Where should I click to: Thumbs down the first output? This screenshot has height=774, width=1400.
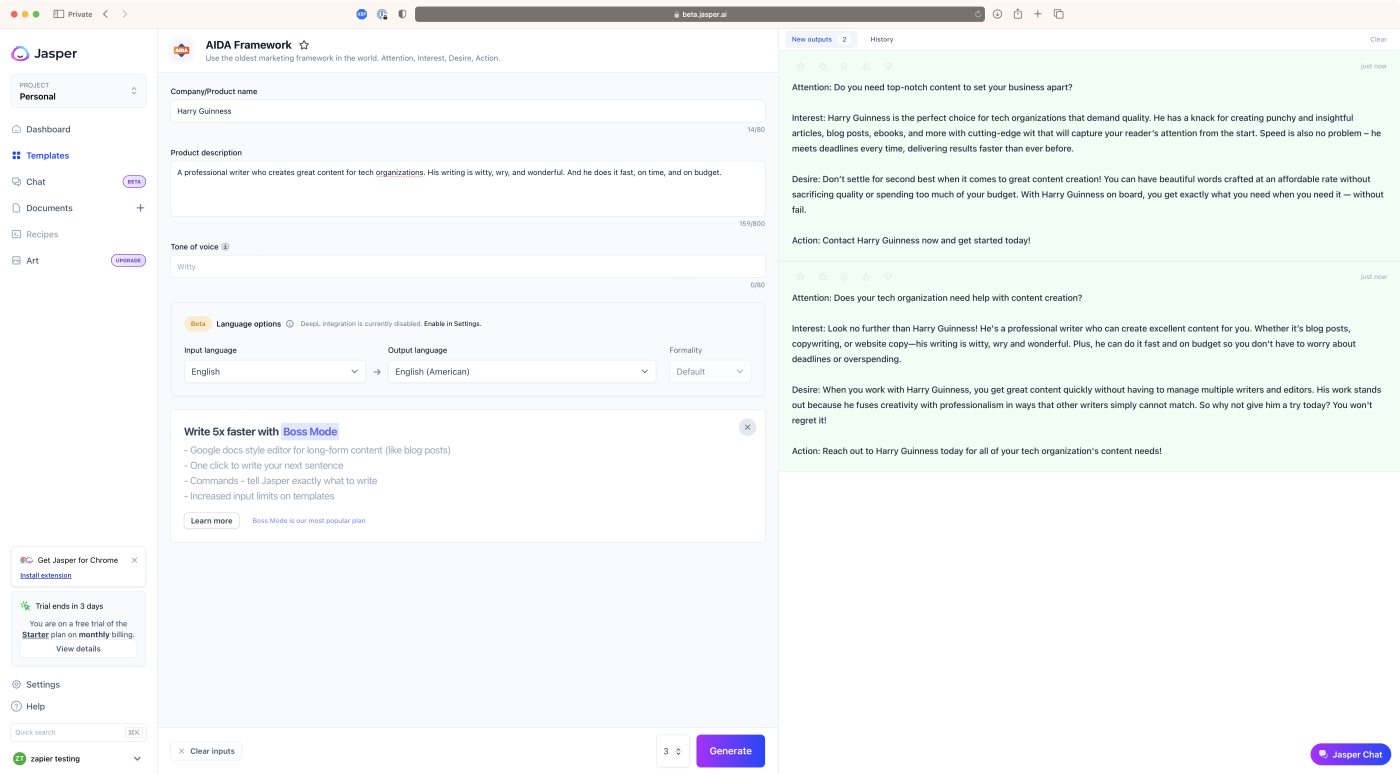point(888,66)
